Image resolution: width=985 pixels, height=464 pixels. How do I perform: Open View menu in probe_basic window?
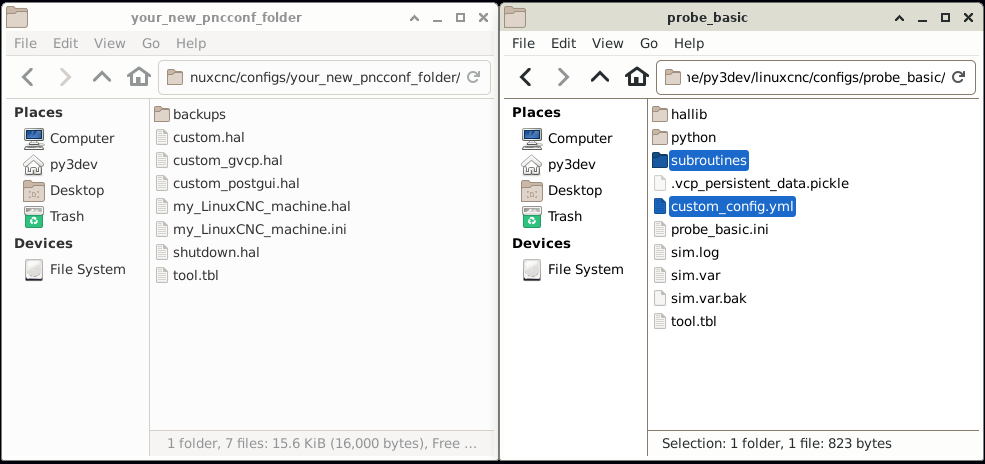(607, 43)
